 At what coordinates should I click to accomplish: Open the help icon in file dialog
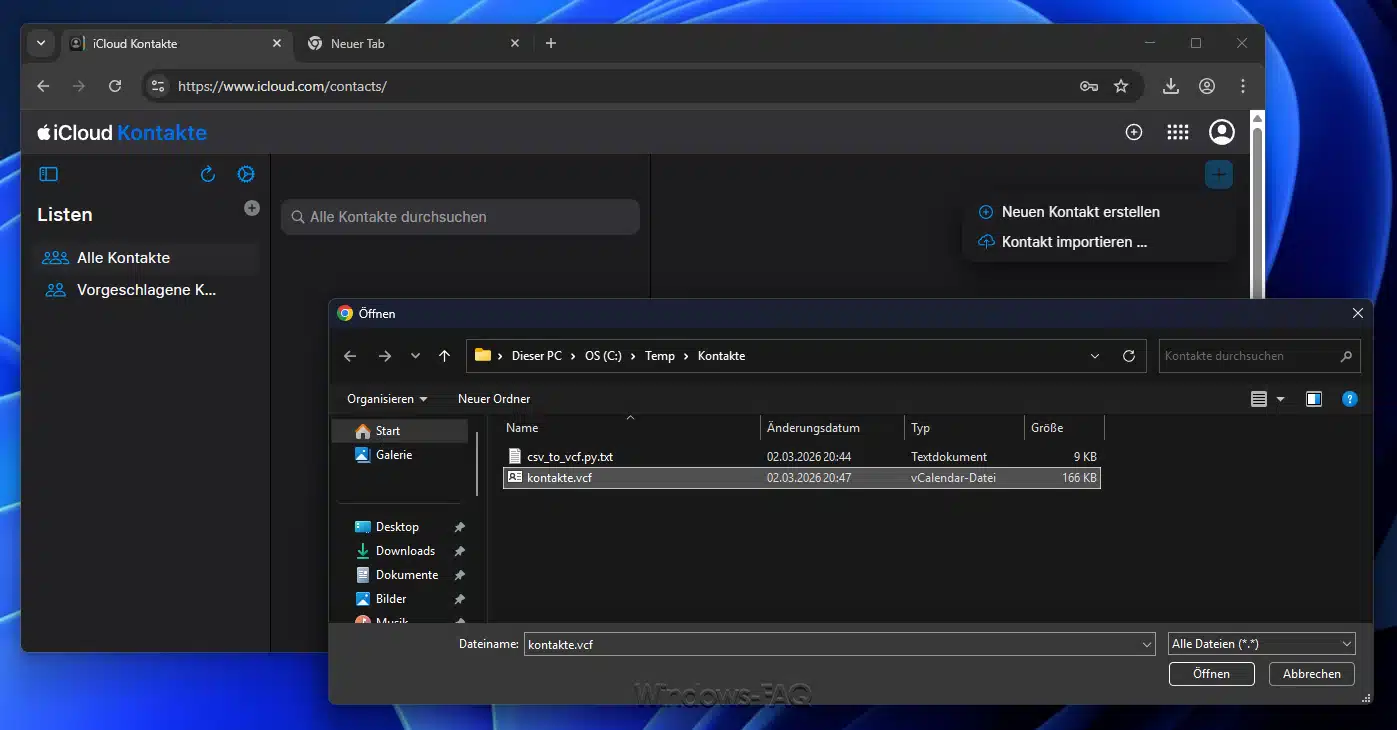pos(1349,399)
